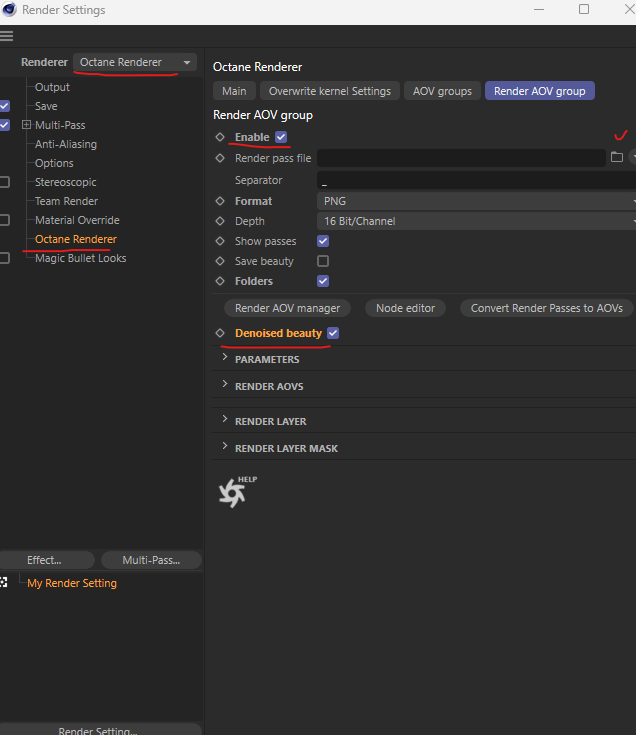The width and height of the screenshot is (636, 735).
Task: Toggle the Multi-Pass checkbox in left list
Action: (4, 125)
